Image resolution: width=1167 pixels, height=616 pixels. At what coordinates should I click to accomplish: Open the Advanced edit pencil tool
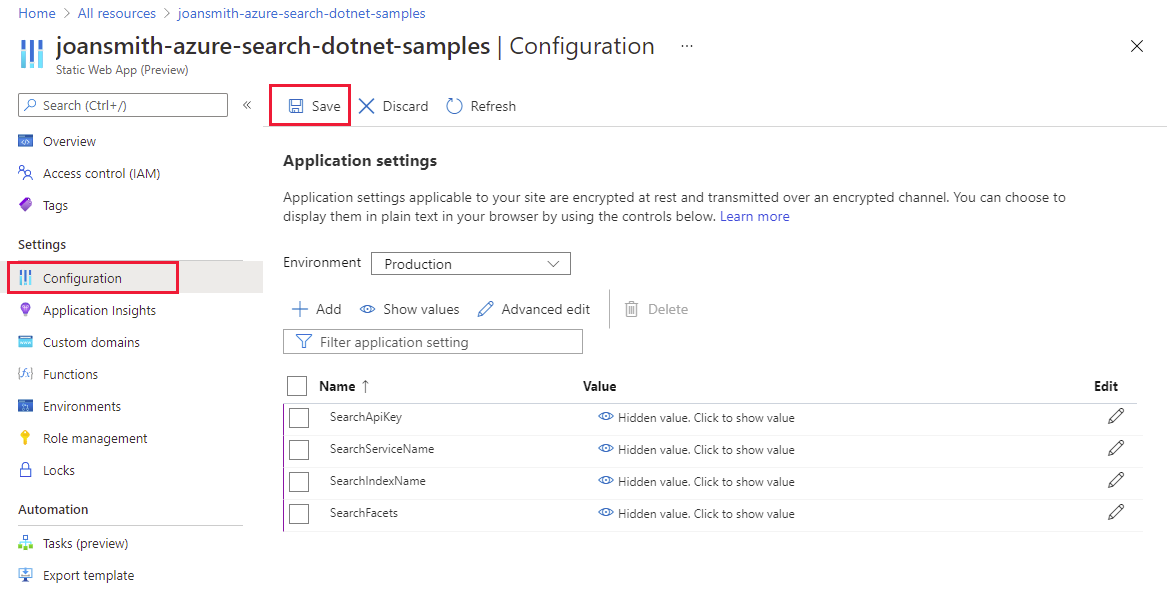tap(486, 309)
